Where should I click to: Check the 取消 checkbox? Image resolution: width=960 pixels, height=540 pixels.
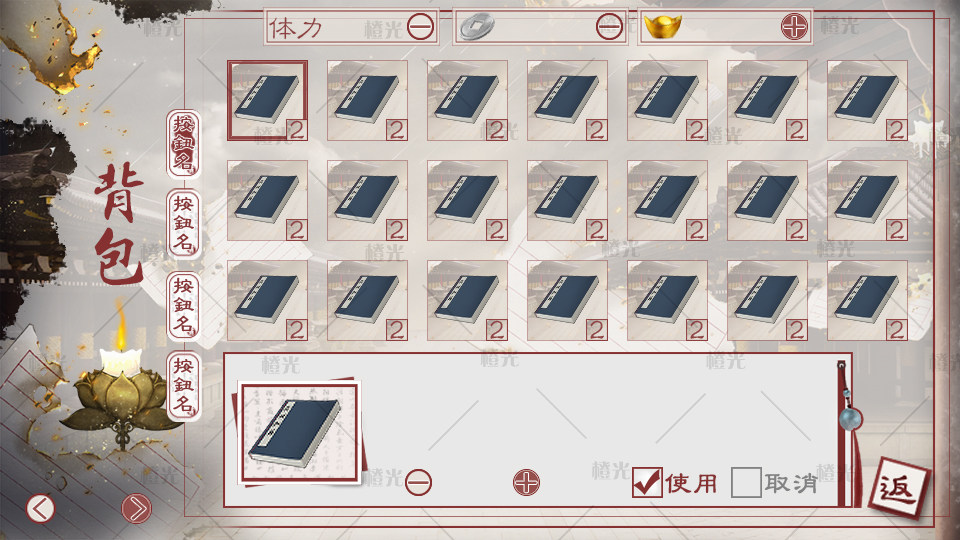[746, 482]
